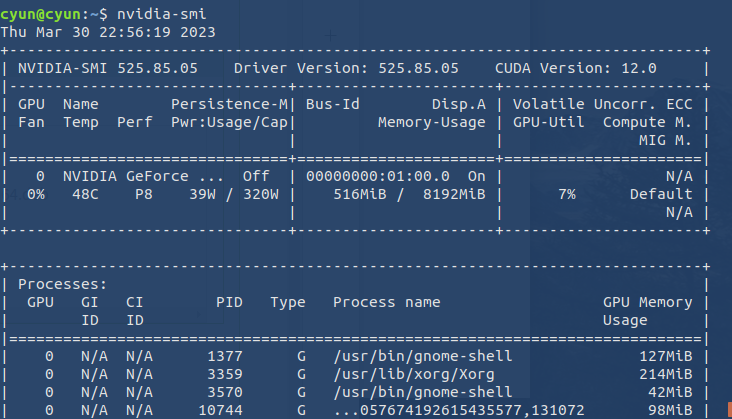Click the Persistence-M value 'Off'
The height and width of the screenshot is (419, 732).
tap(256, 176)
